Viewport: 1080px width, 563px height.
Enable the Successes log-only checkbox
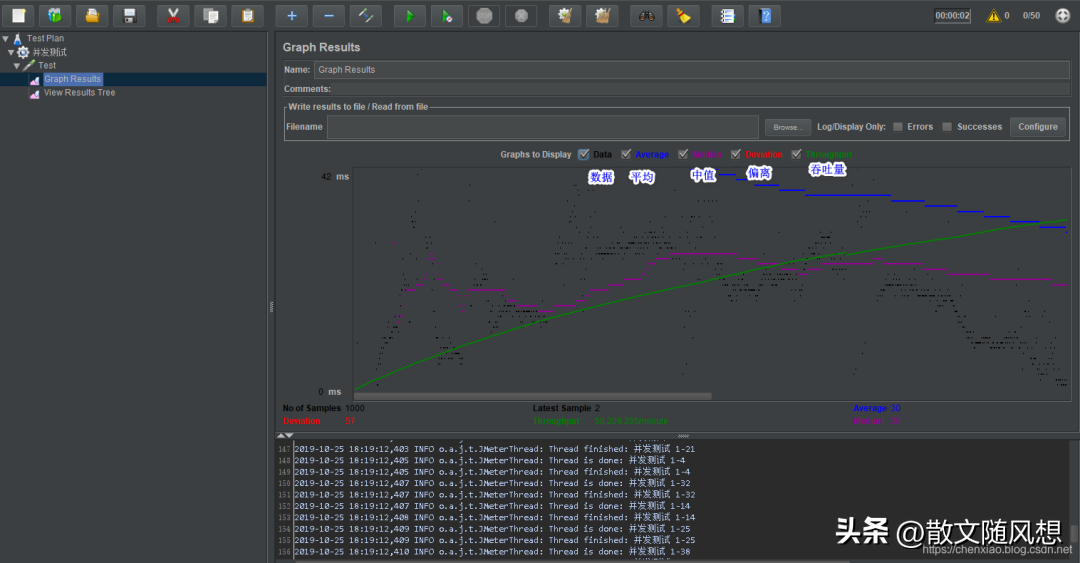click(947, 127)
